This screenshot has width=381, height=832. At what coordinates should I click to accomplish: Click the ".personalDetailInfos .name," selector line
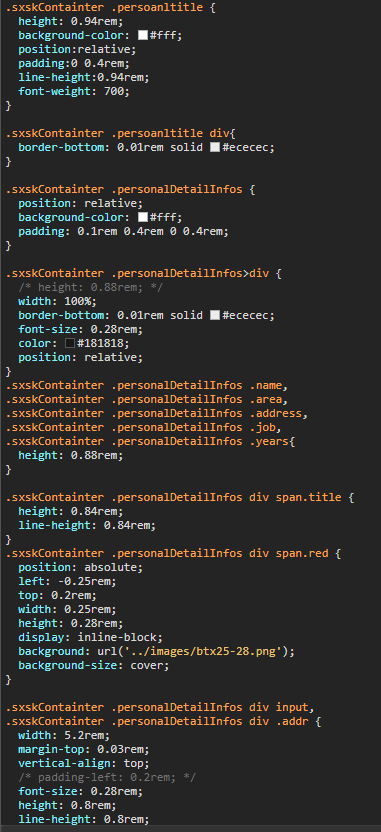[146, 386]
